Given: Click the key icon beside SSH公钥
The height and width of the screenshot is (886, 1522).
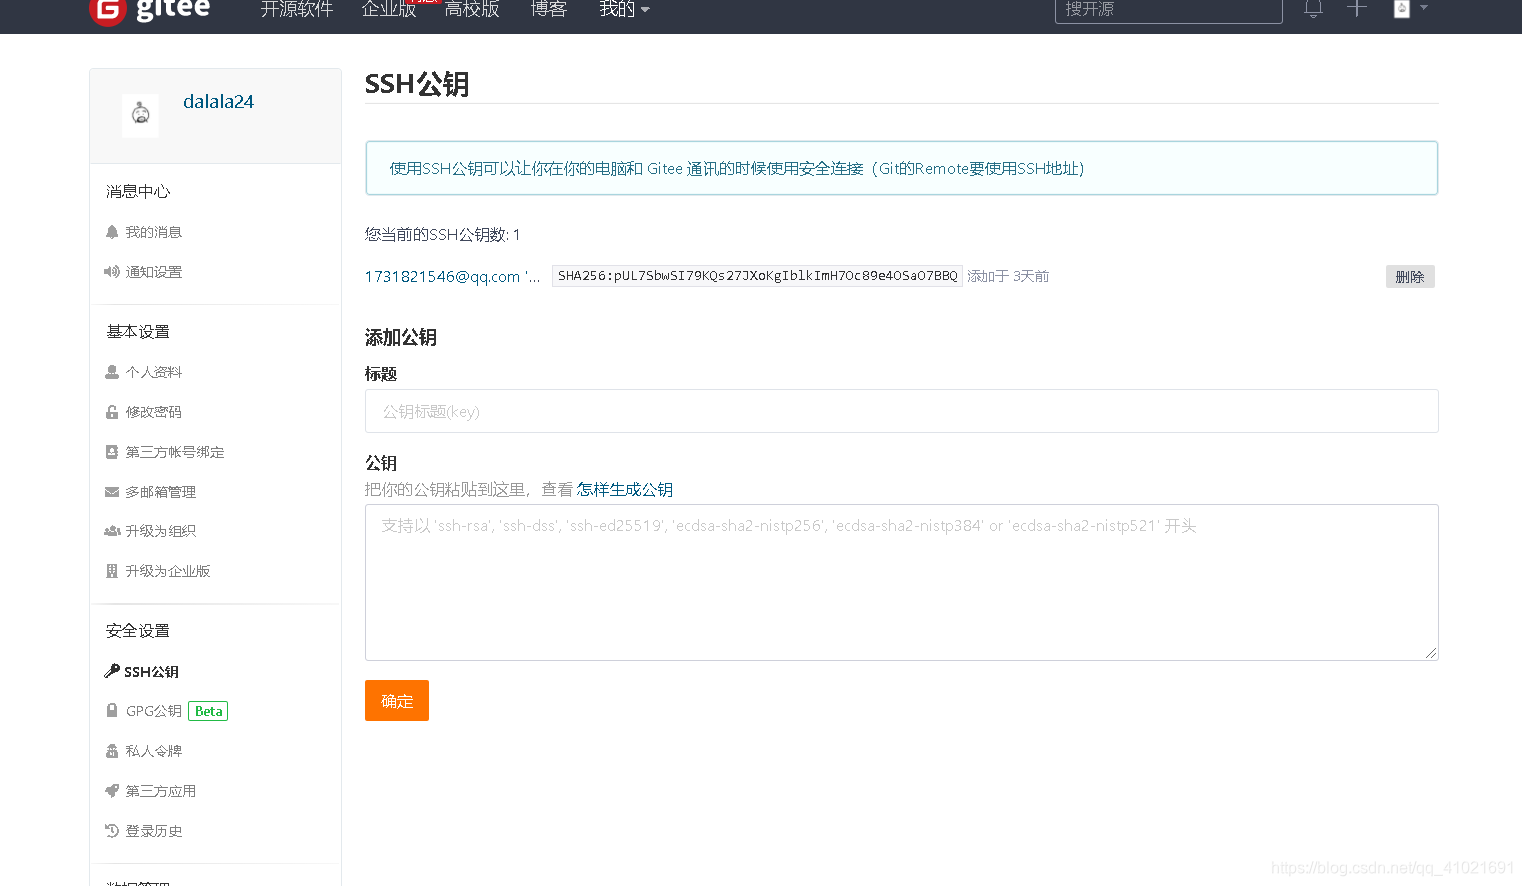Looking at the screenshot, I should pyautogui.click(x=112, y=670).
